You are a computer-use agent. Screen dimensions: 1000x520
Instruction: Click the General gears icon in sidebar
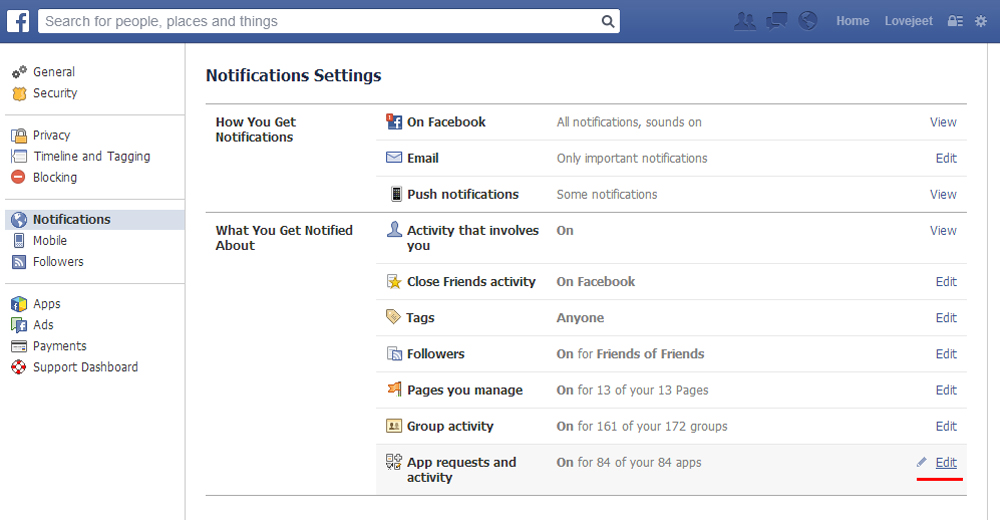click(19, 71)
